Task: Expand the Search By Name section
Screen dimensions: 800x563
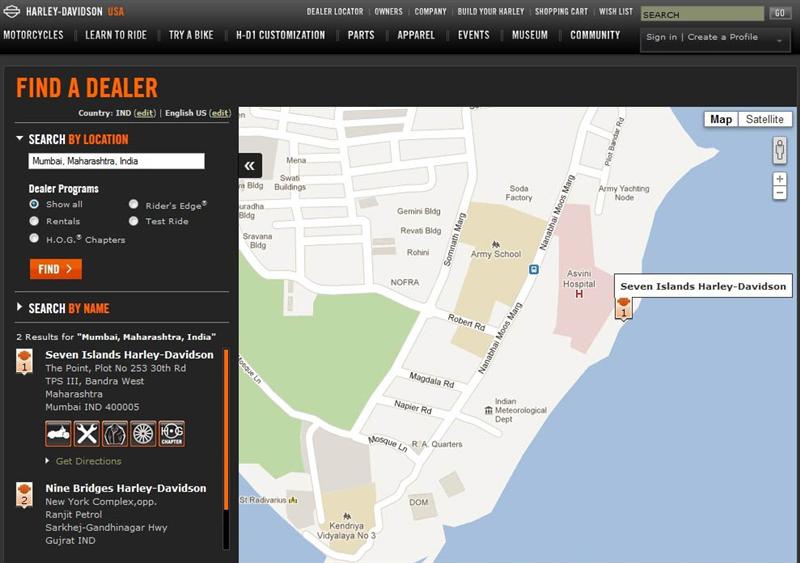Action: coord(19,307)
